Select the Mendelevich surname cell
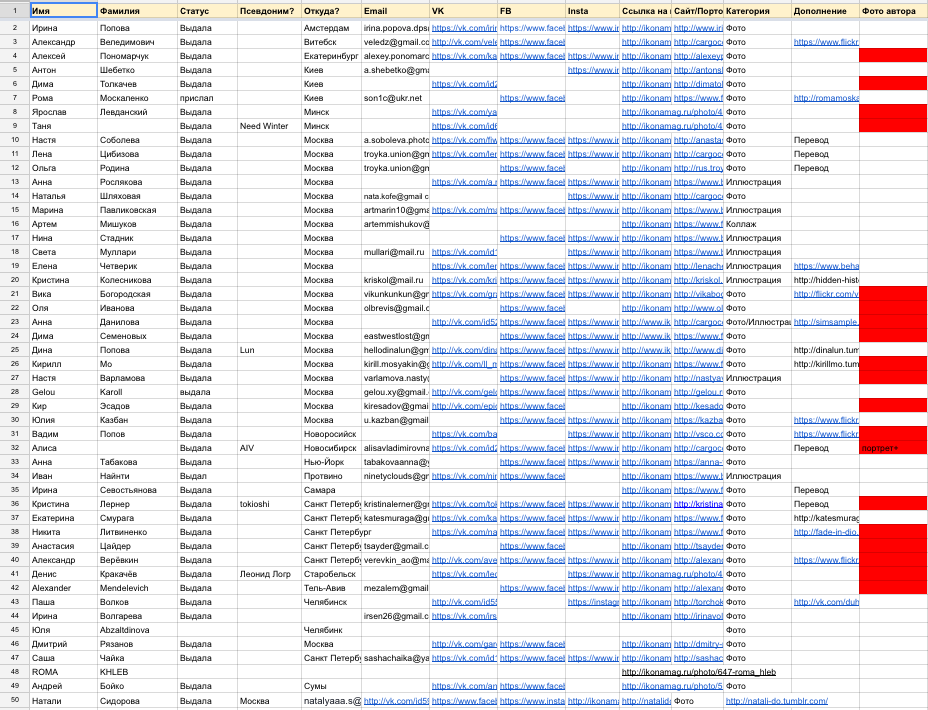Screen dimensions: 928x710 (x=137, y=588)
